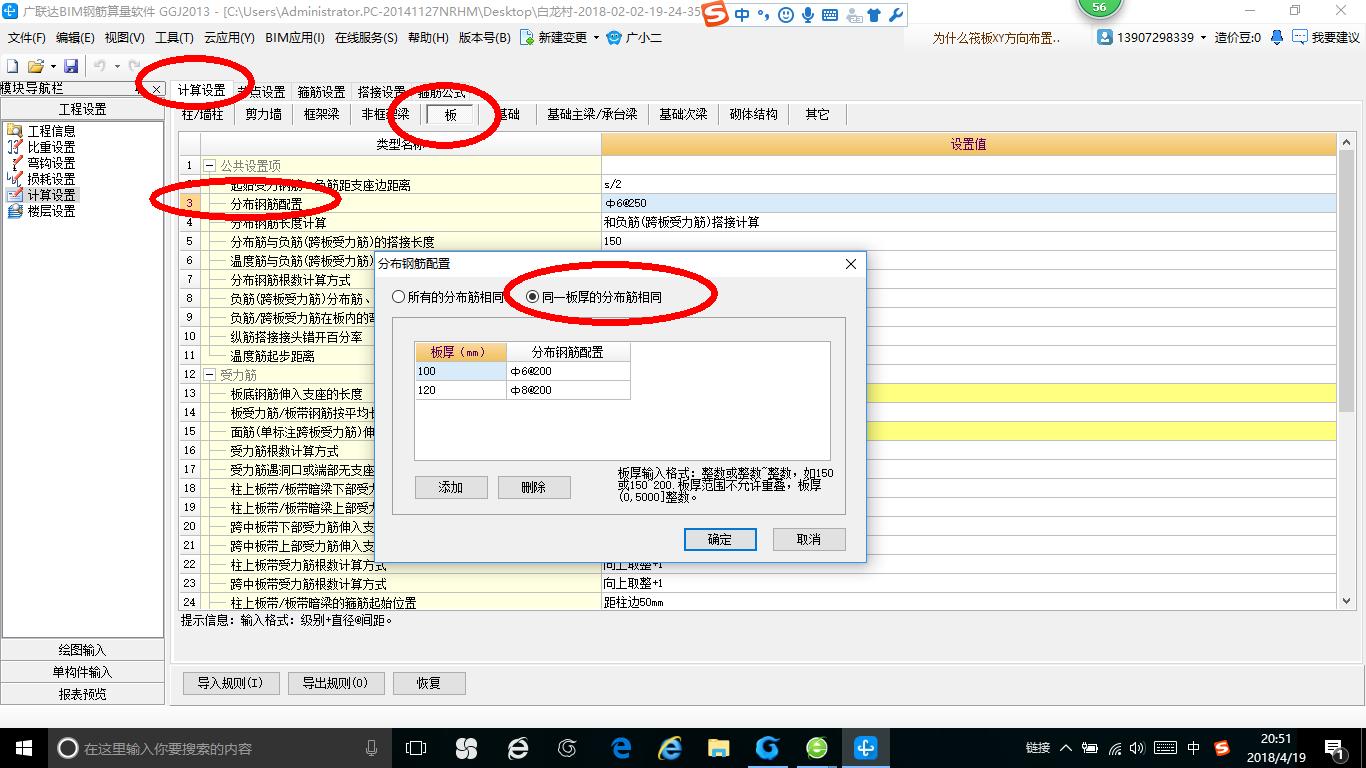This screenshot has width=1366, height=768.
Task: Click Sogou input microphone icon
Action: pyautogui.click(x=808, y=15)
